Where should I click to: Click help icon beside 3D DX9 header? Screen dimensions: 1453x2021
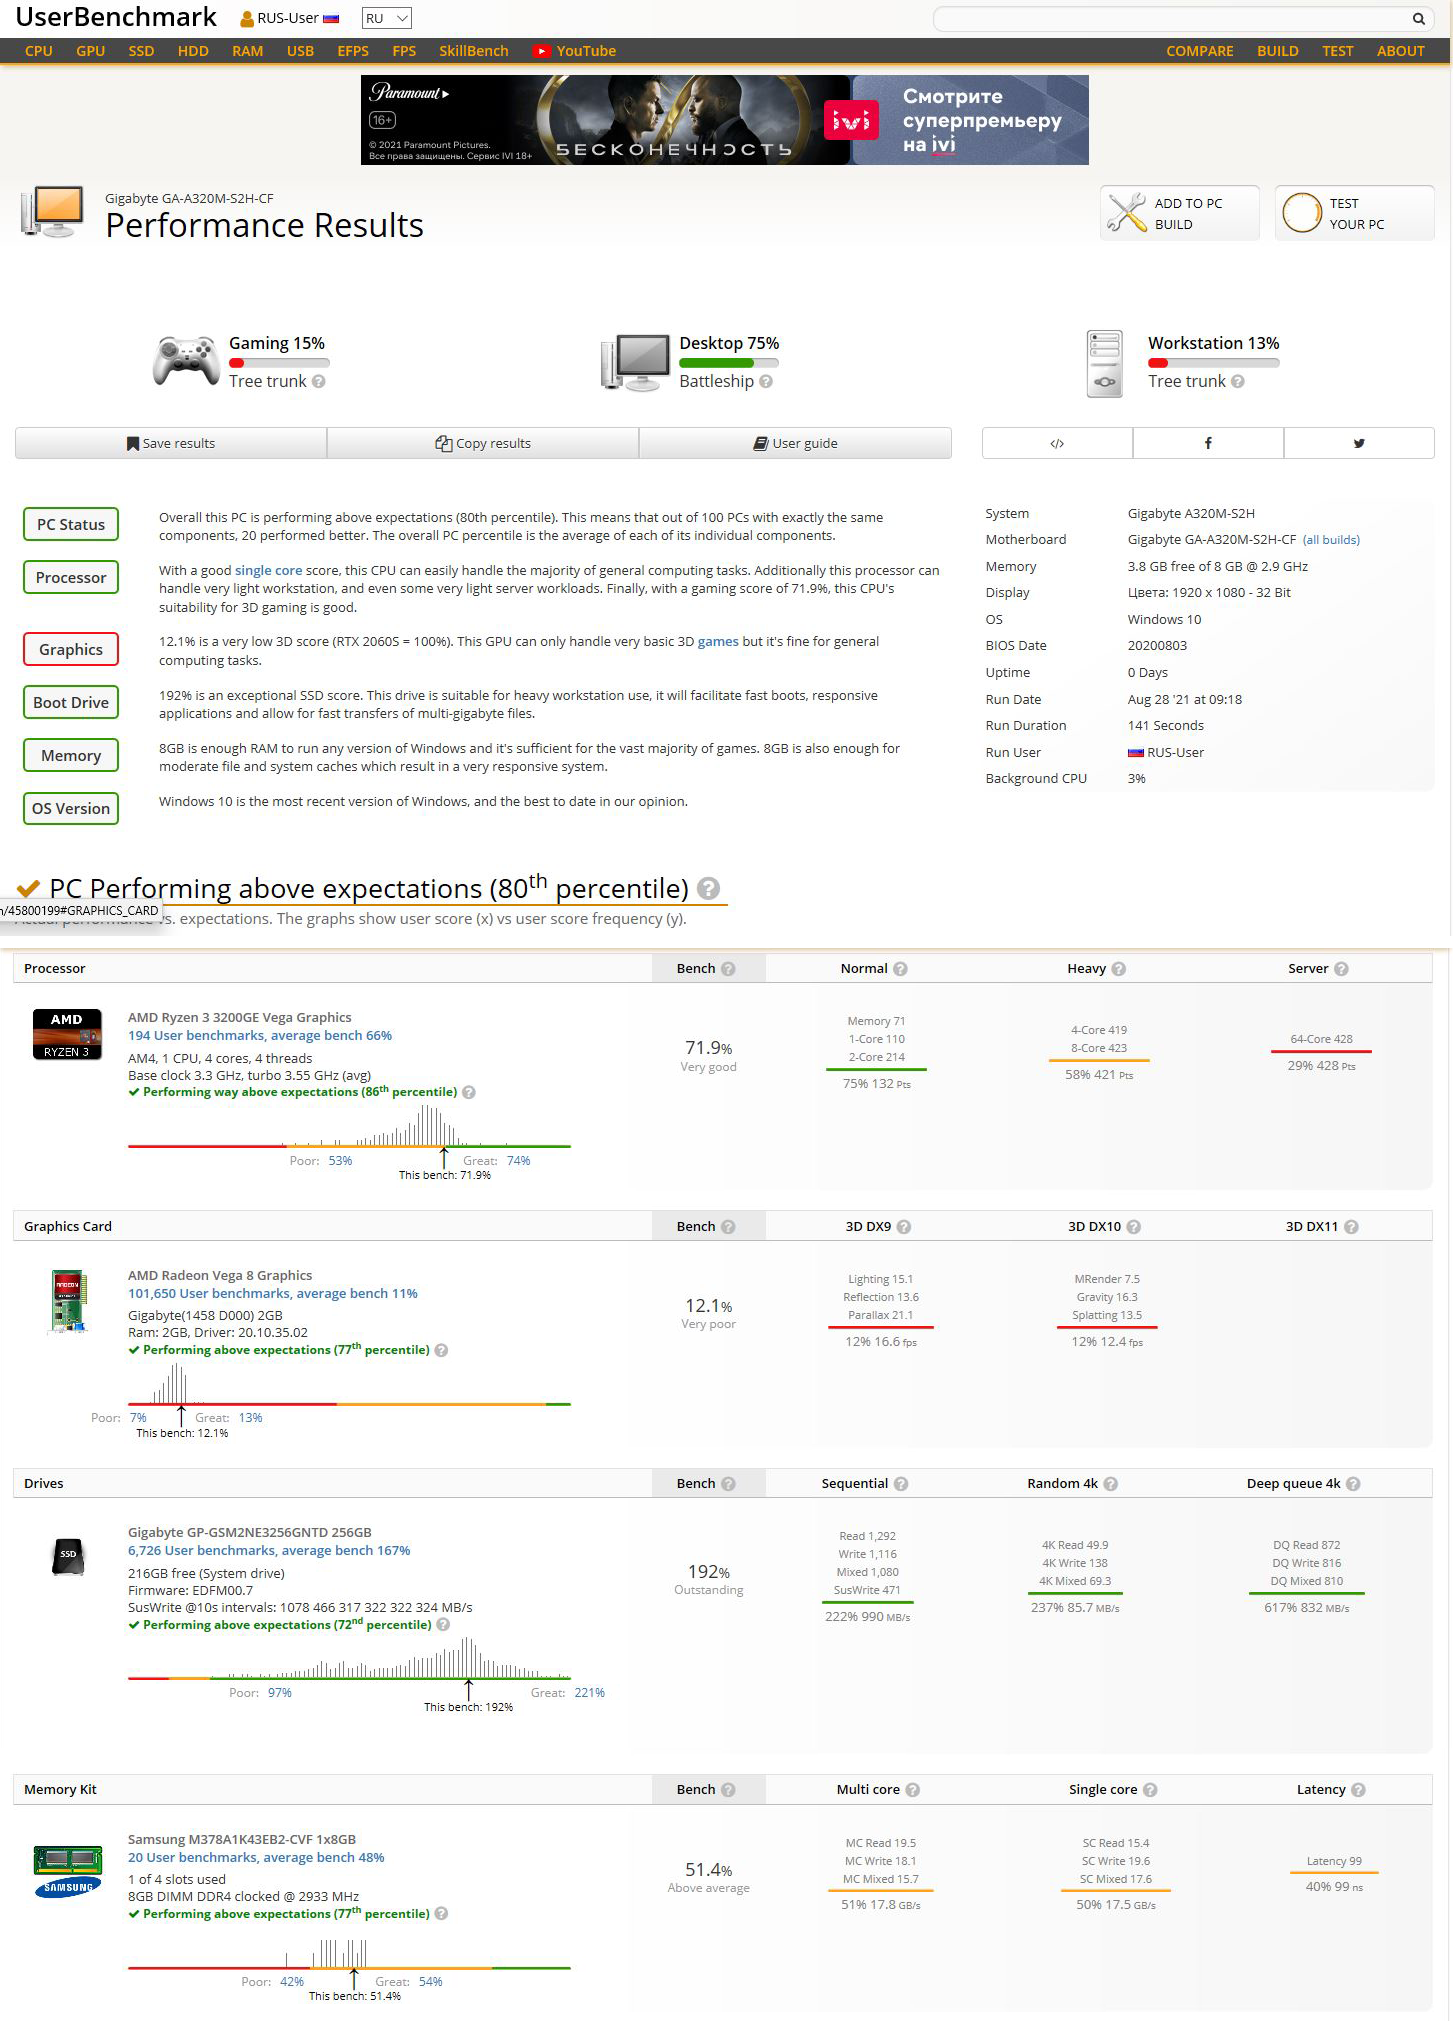point(904,1227)
